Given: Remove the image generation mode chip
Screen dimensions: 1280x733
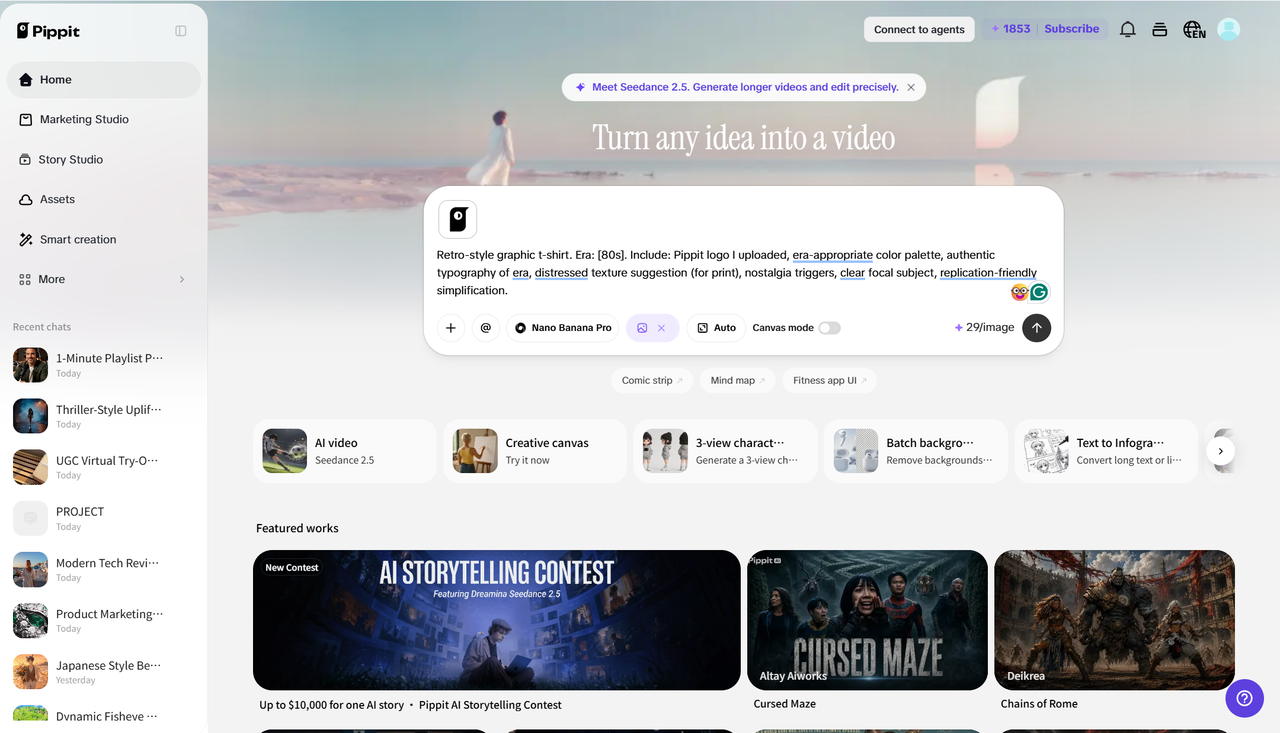Looking at the screenshot, I should point(661,328).
